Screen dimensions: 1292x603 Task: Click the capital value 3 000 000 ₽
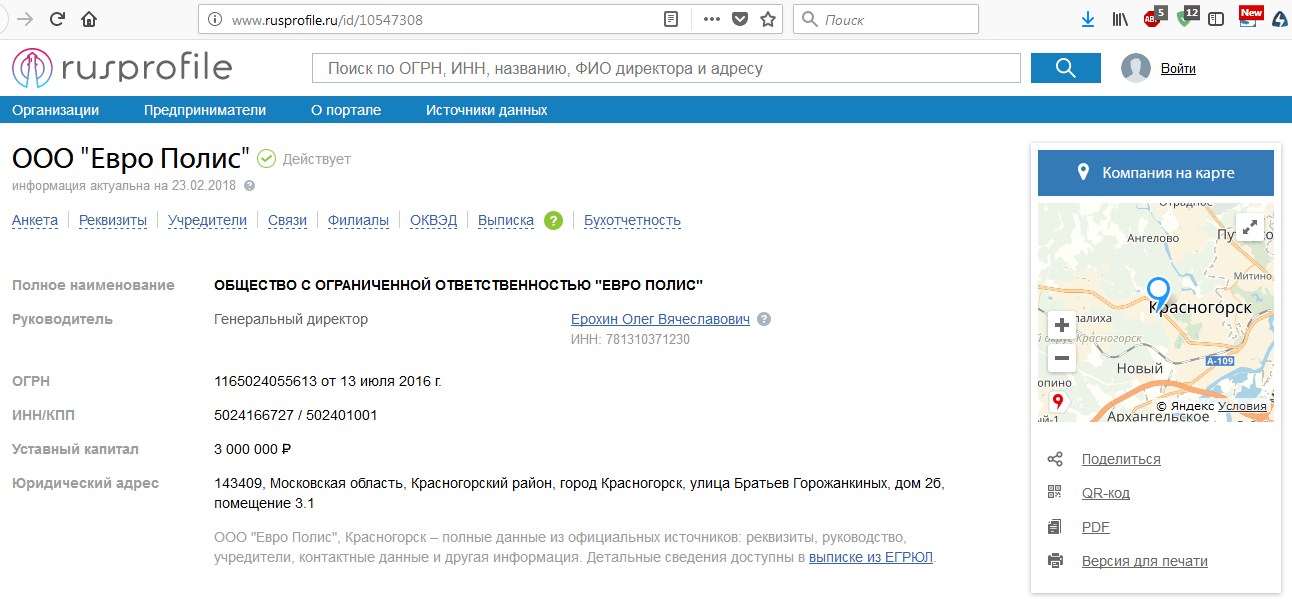coord(253,449)
